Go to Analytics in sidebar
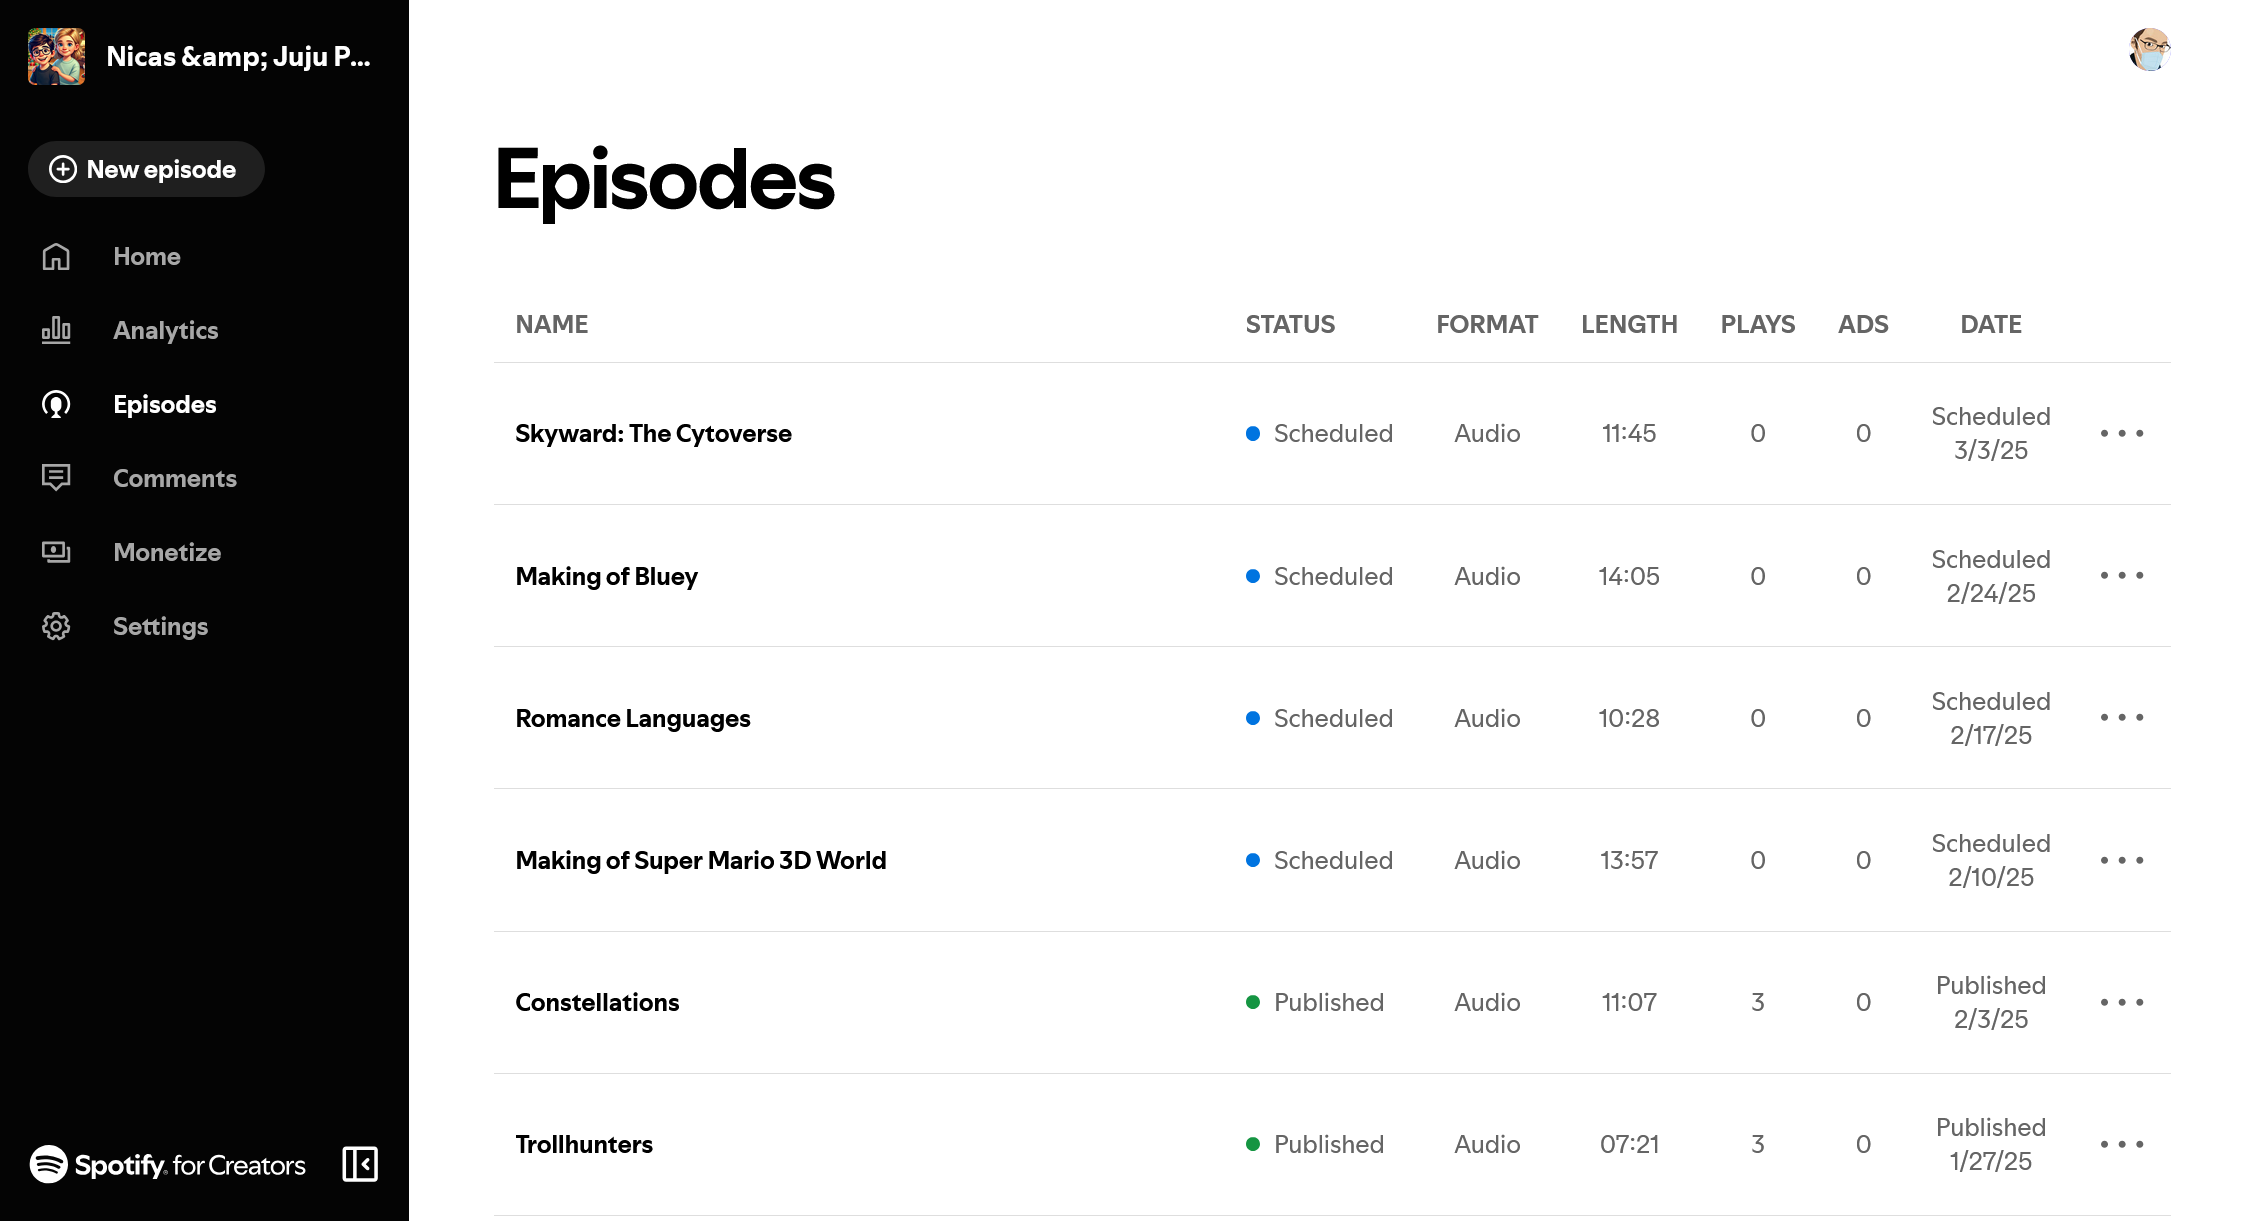This screenshot has width=2253, height=1221. click(x=165, y=331)
